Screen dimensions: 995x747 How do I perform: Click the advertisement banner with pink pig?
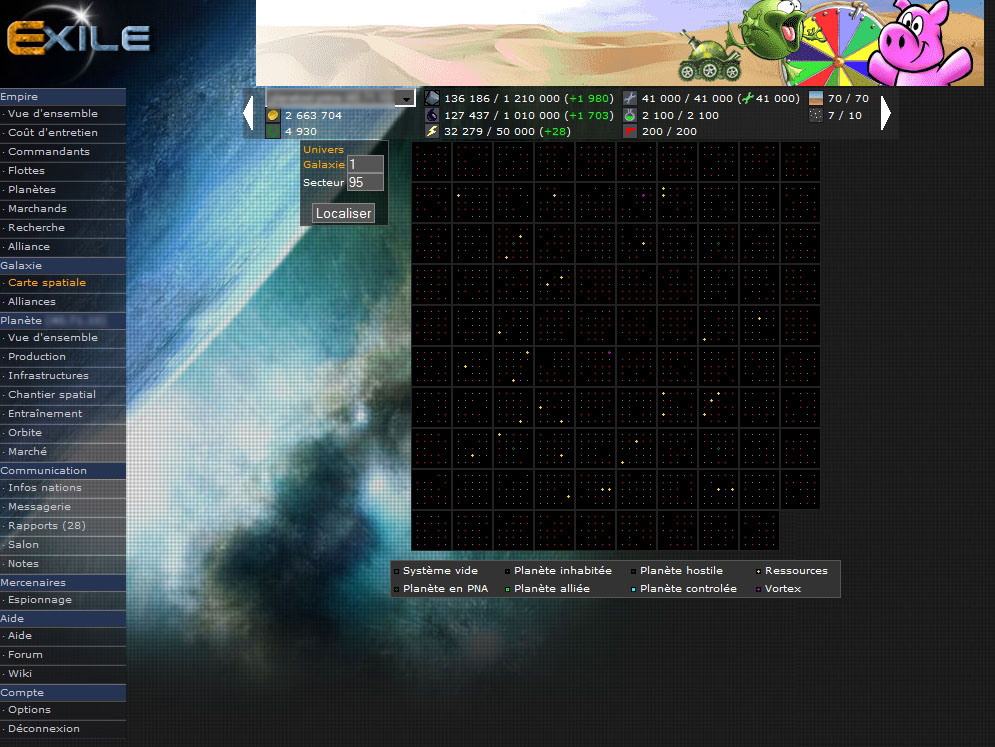click(x=625, y=43)
